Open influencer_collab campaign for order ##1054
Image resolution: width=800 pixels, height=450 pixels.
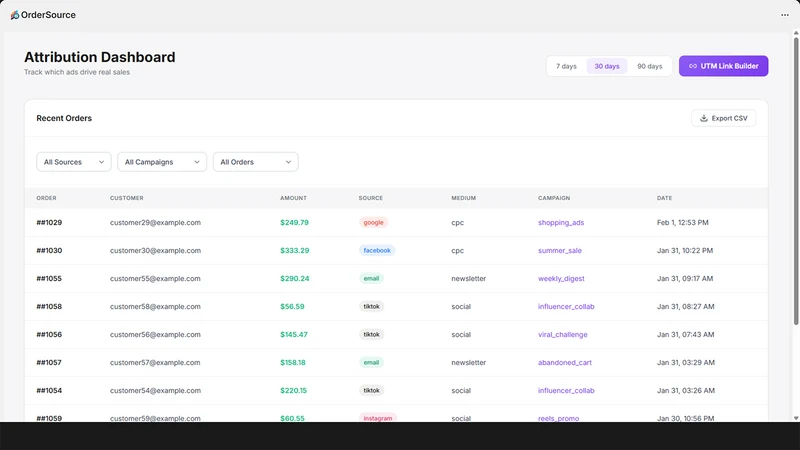(x=566, y=391)
